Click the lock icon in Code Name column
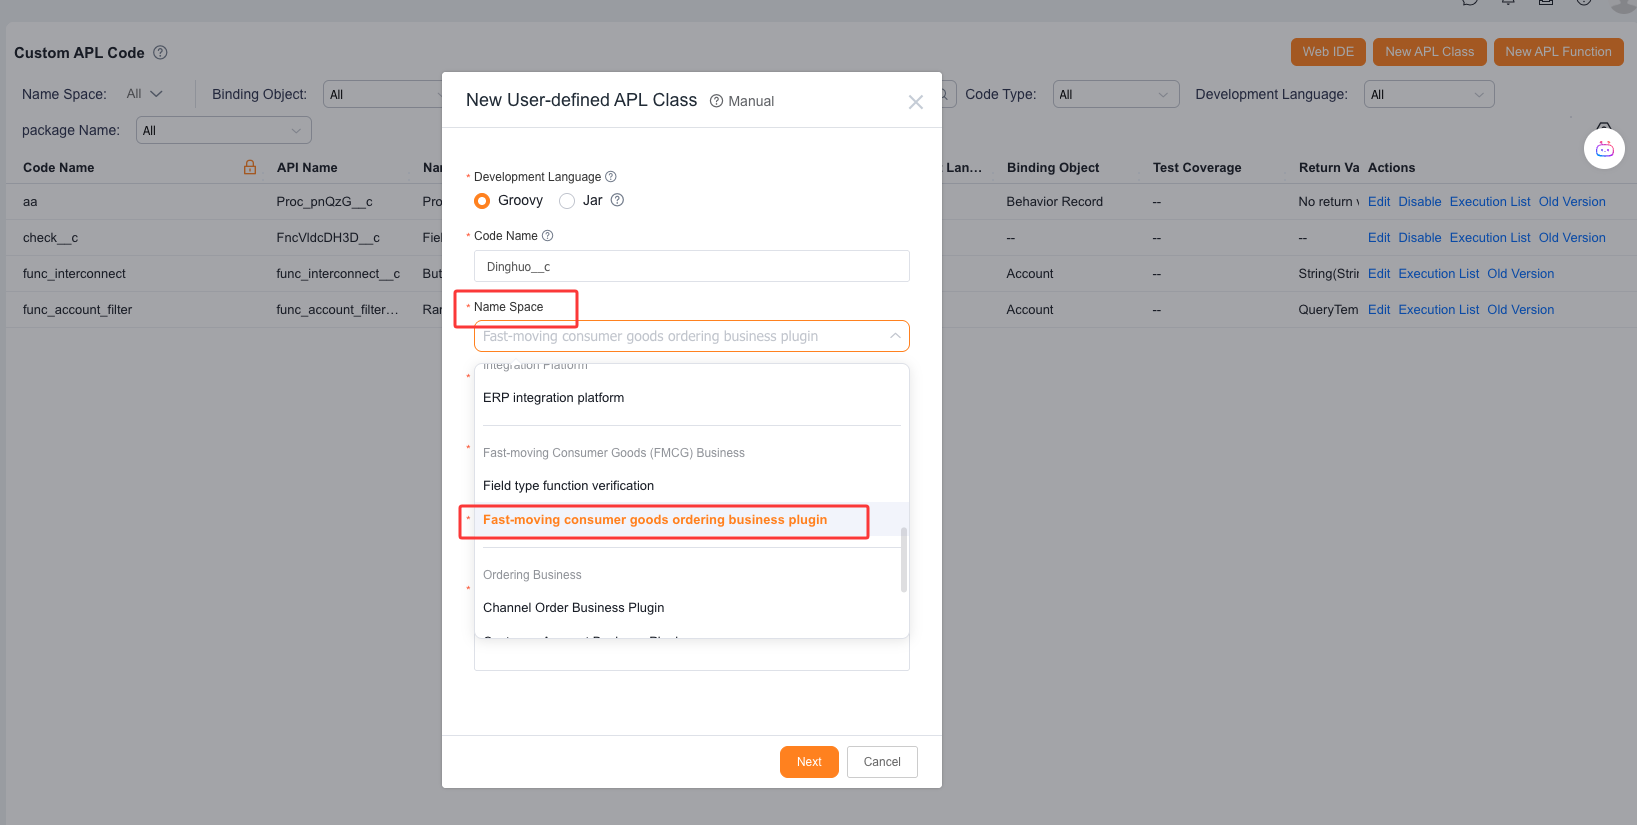The height and width of the screenshot is (825, 1637). pyautogui.click(x=250, y=167)
